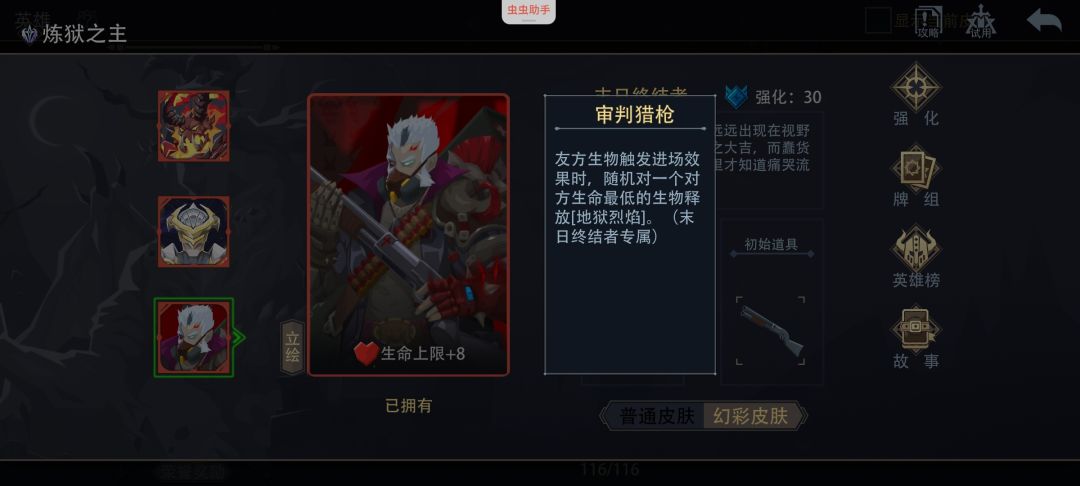1080x486 pixels.
Task: Open the 英雄榜 hero ranking icon
Action: tap(915, 256)
